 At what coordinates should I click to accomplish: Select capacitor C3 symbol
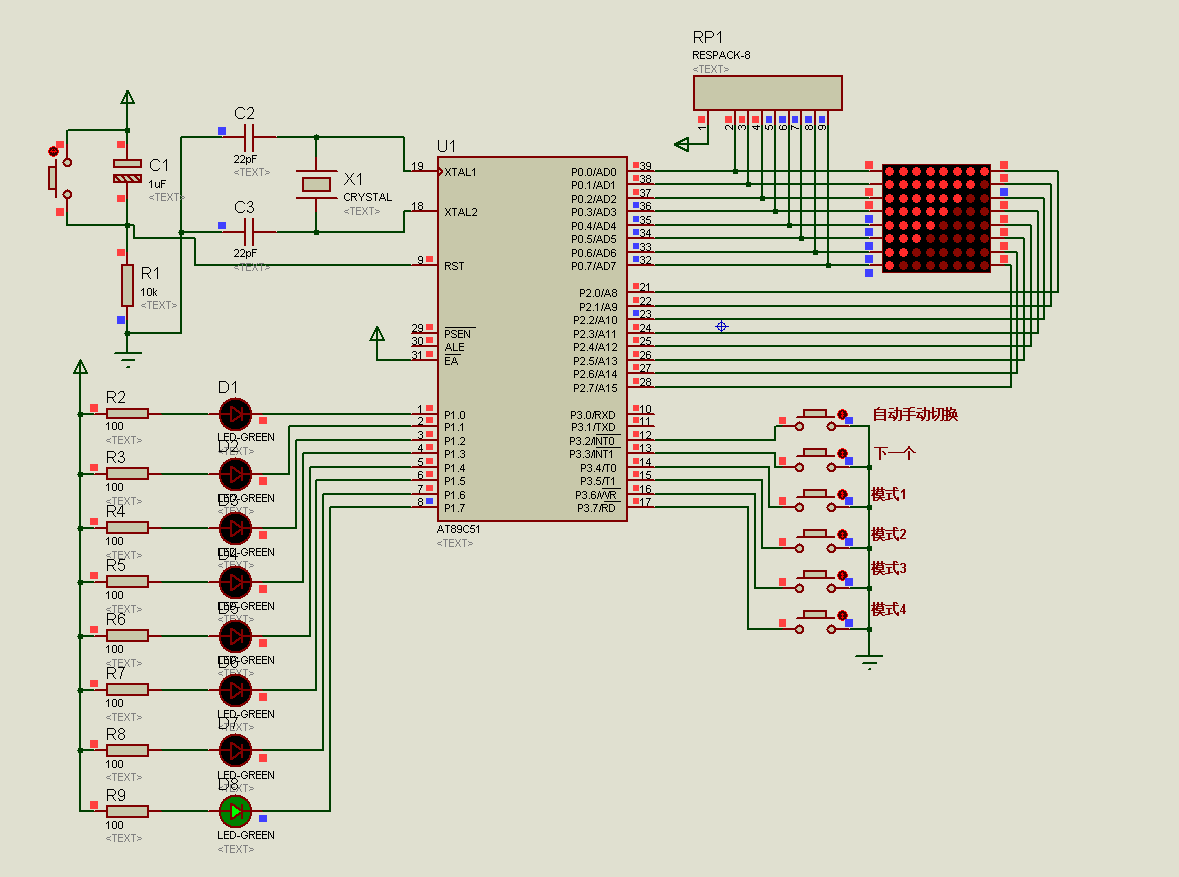pyautogui.click(x=249, y=232)
